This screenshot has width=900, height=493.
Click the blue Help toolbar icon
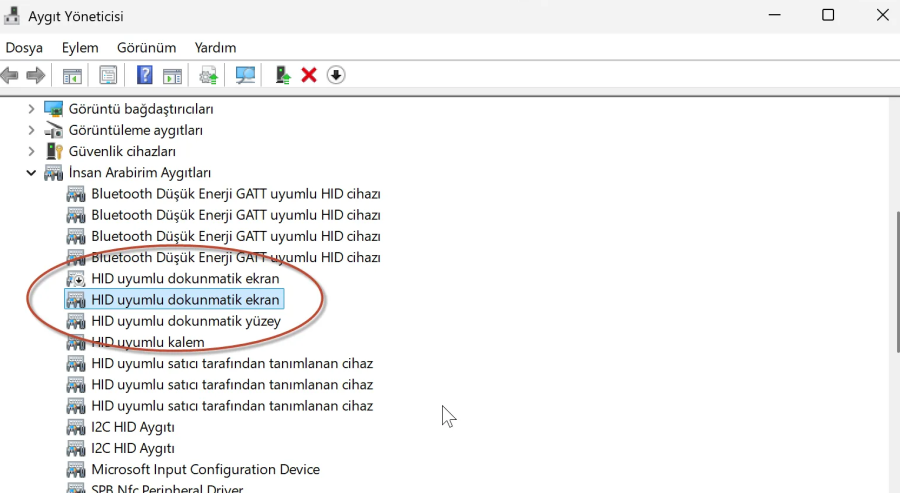click(x=145, y=75)
